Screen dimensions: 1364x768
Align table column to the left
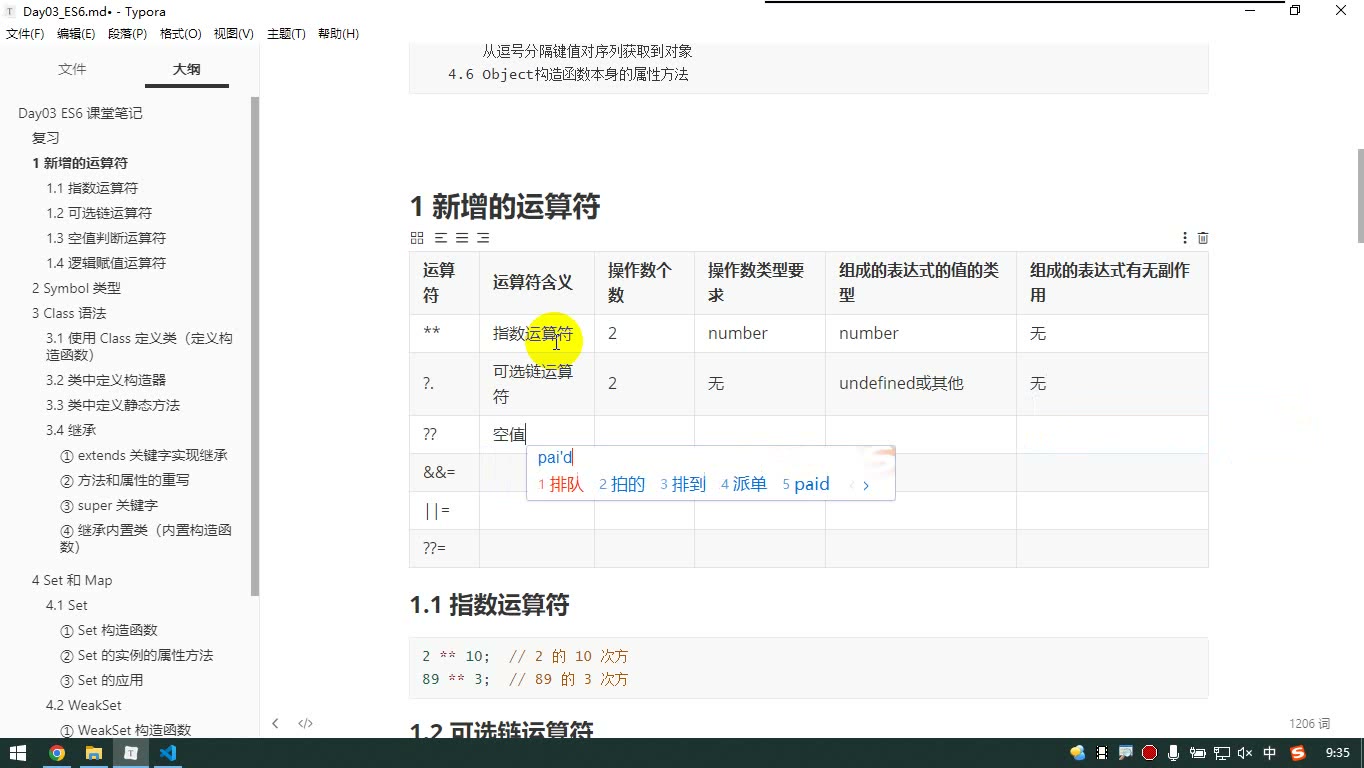pos(441,238)
